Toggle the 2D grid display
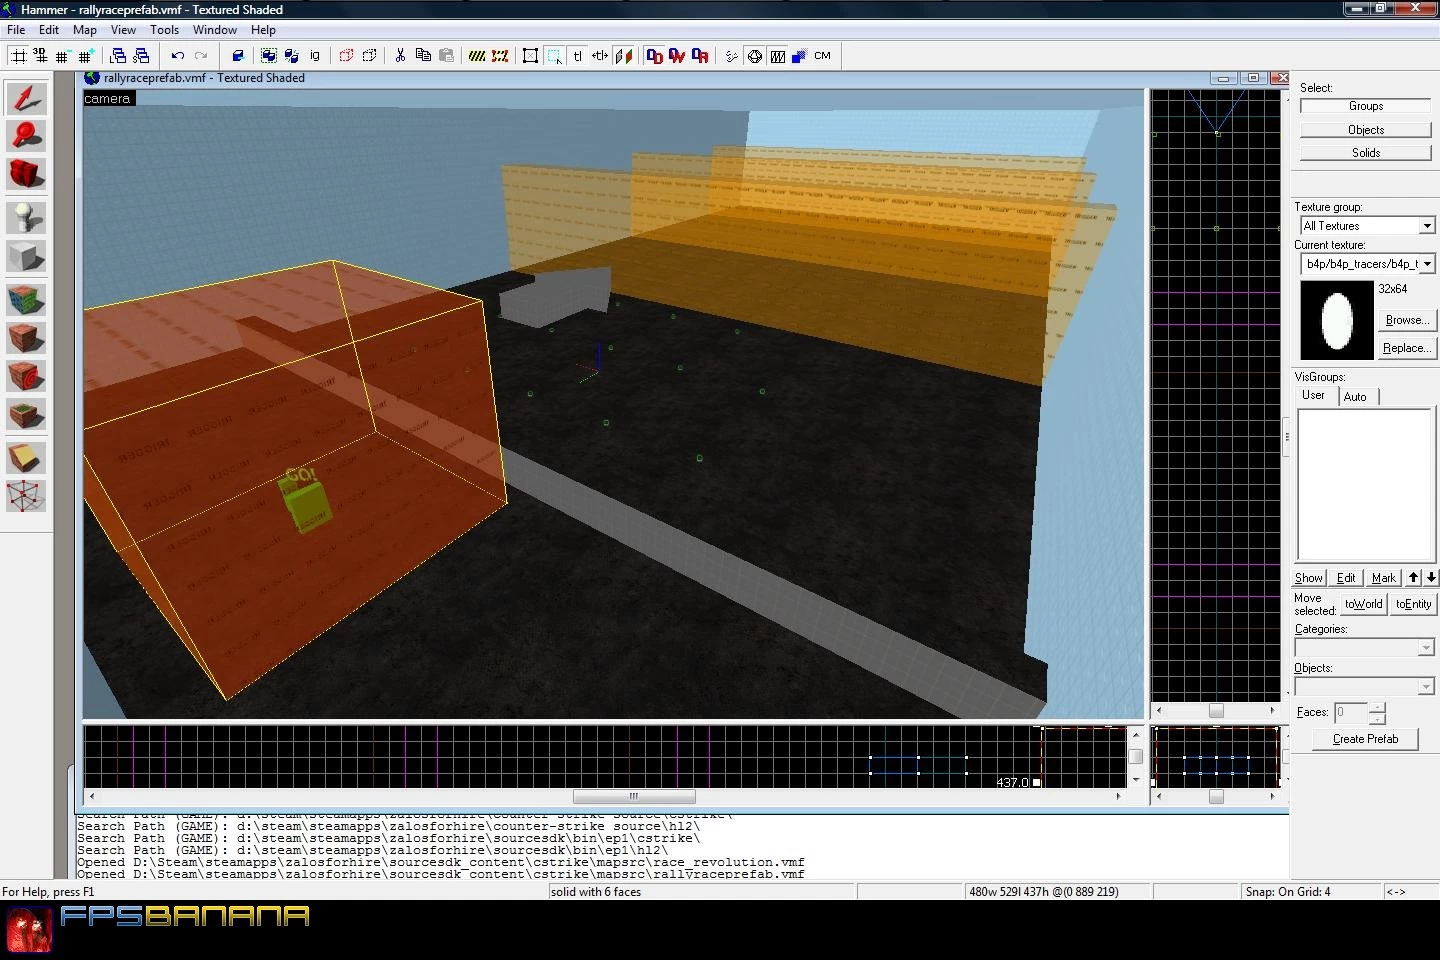 click(18, 56)
